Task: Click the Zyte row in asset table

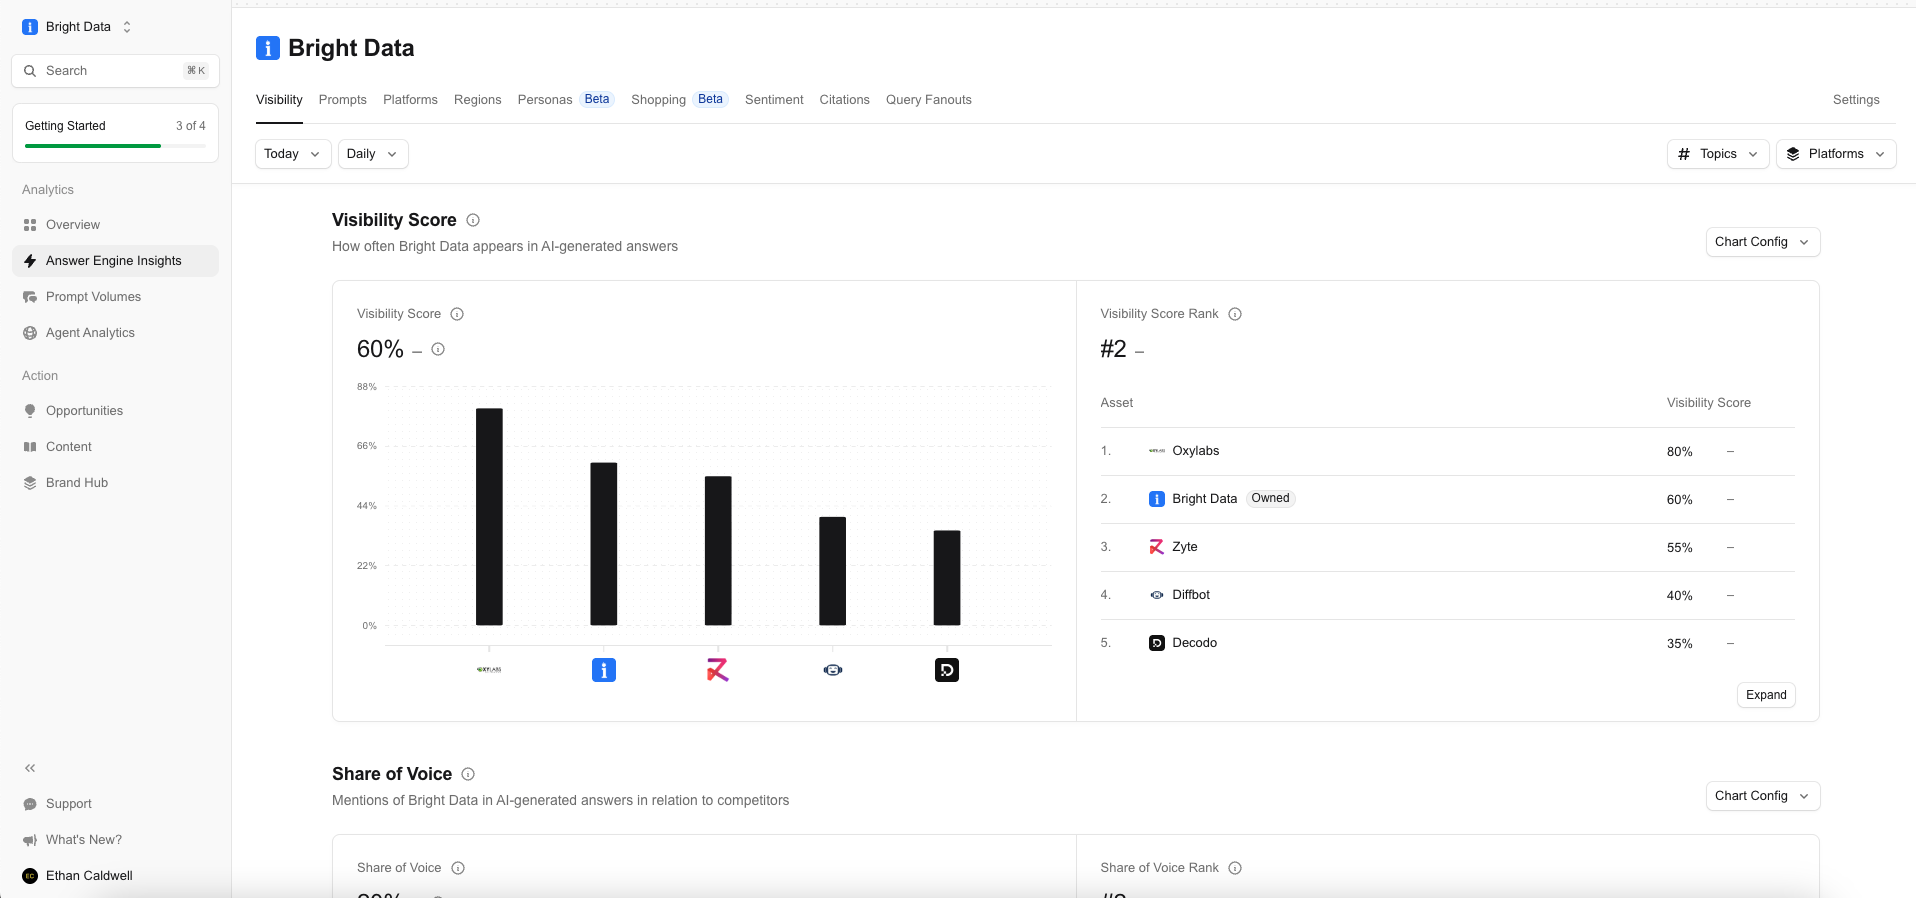Action: tap(1447, 547)
